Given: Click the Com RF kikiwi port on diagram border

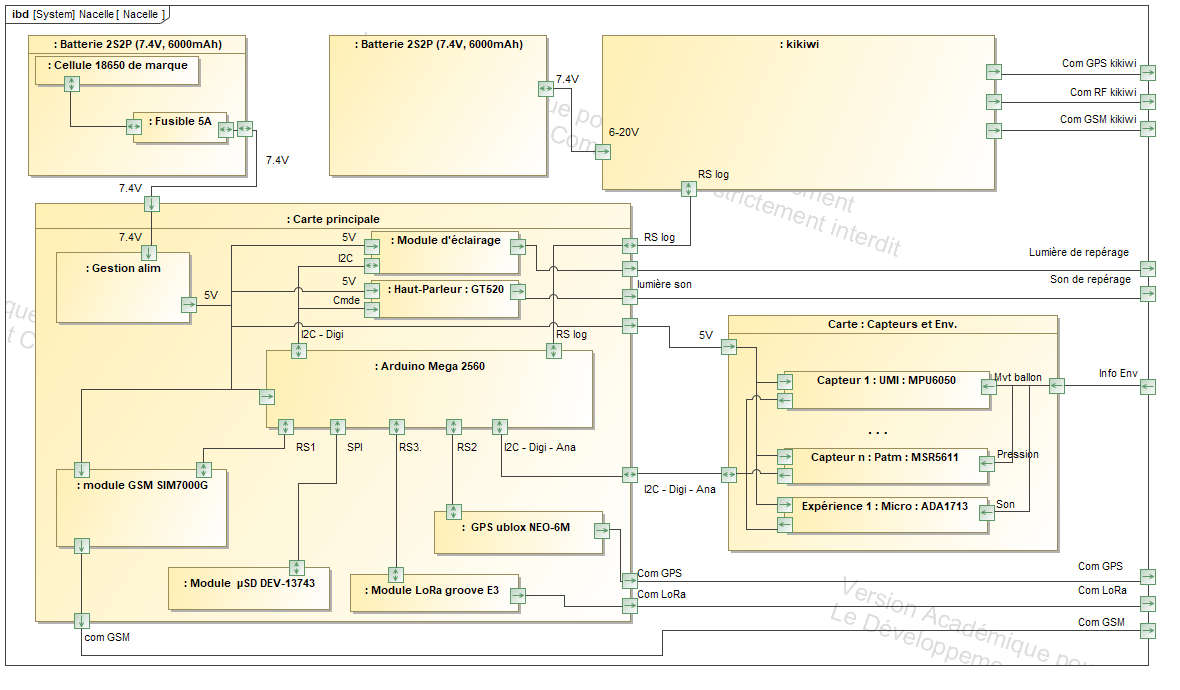Looking at the screenshot, I should tap(1148, 101).
